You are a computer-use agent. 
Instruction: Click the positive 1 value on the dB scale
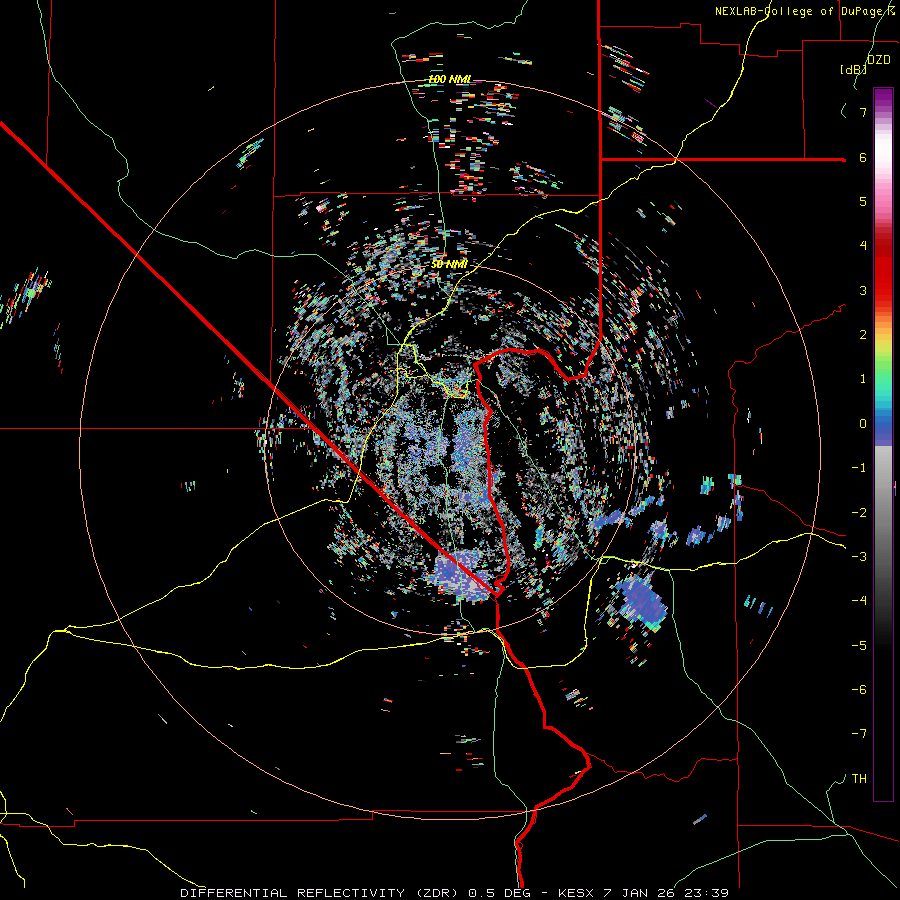pyautogui.click(x=863, y=379)
